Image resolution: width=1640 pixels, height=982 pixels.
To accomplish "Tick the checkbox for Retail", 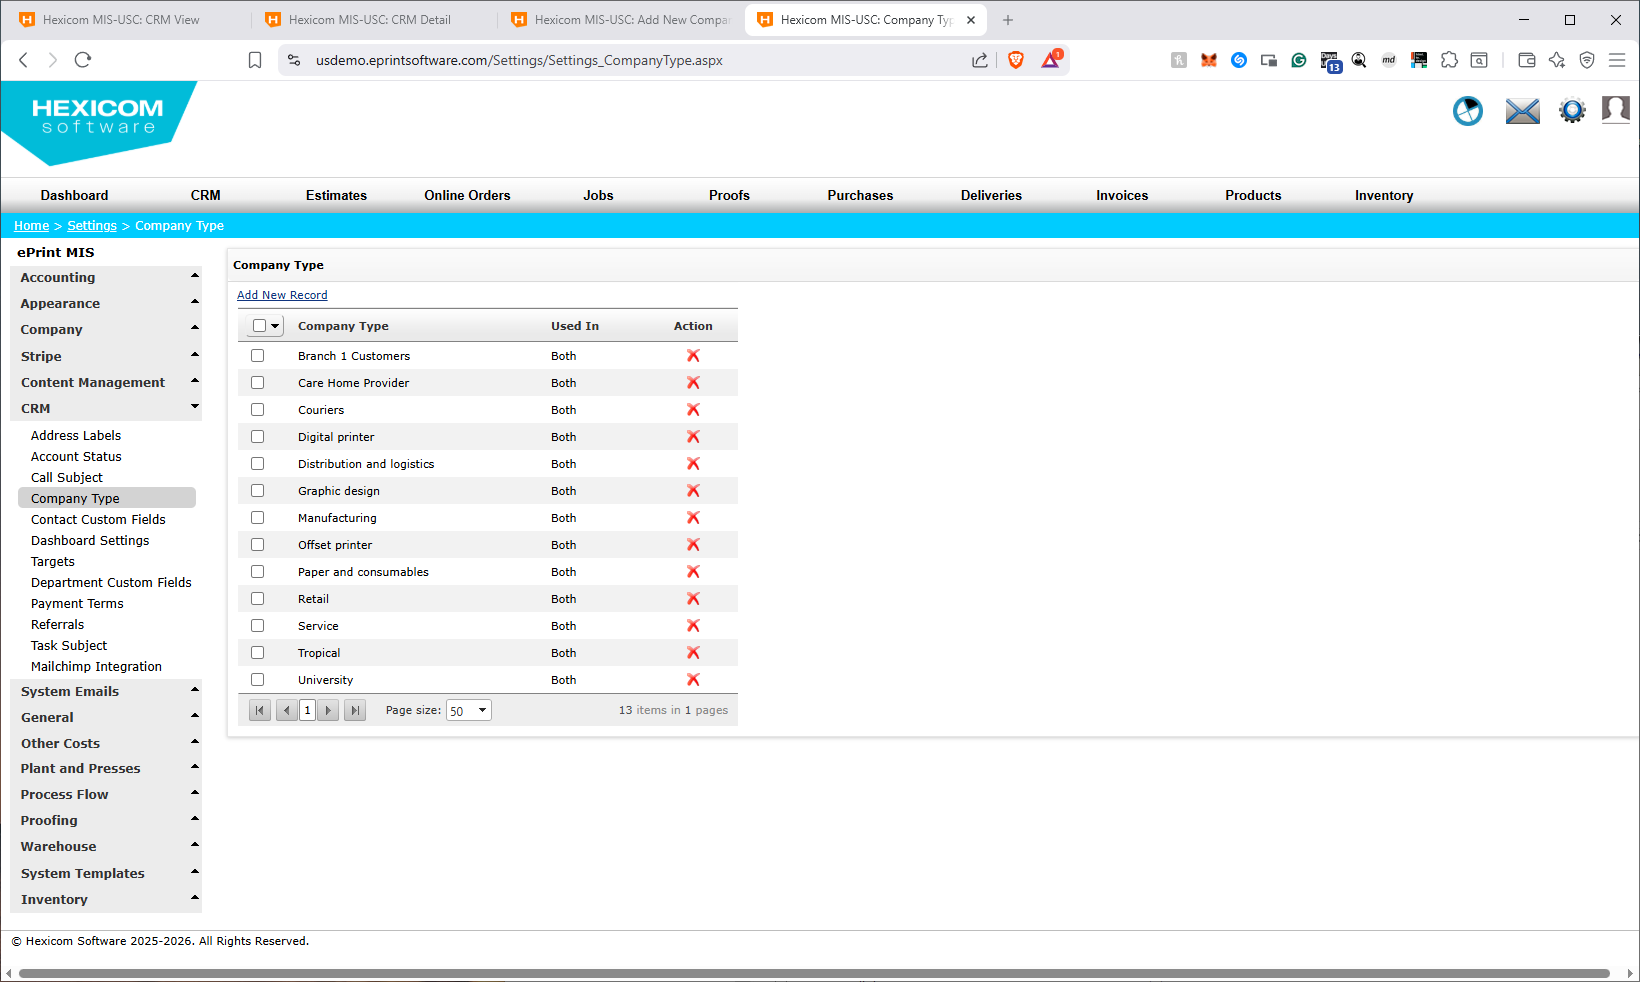I will click(x=258, y=599).
